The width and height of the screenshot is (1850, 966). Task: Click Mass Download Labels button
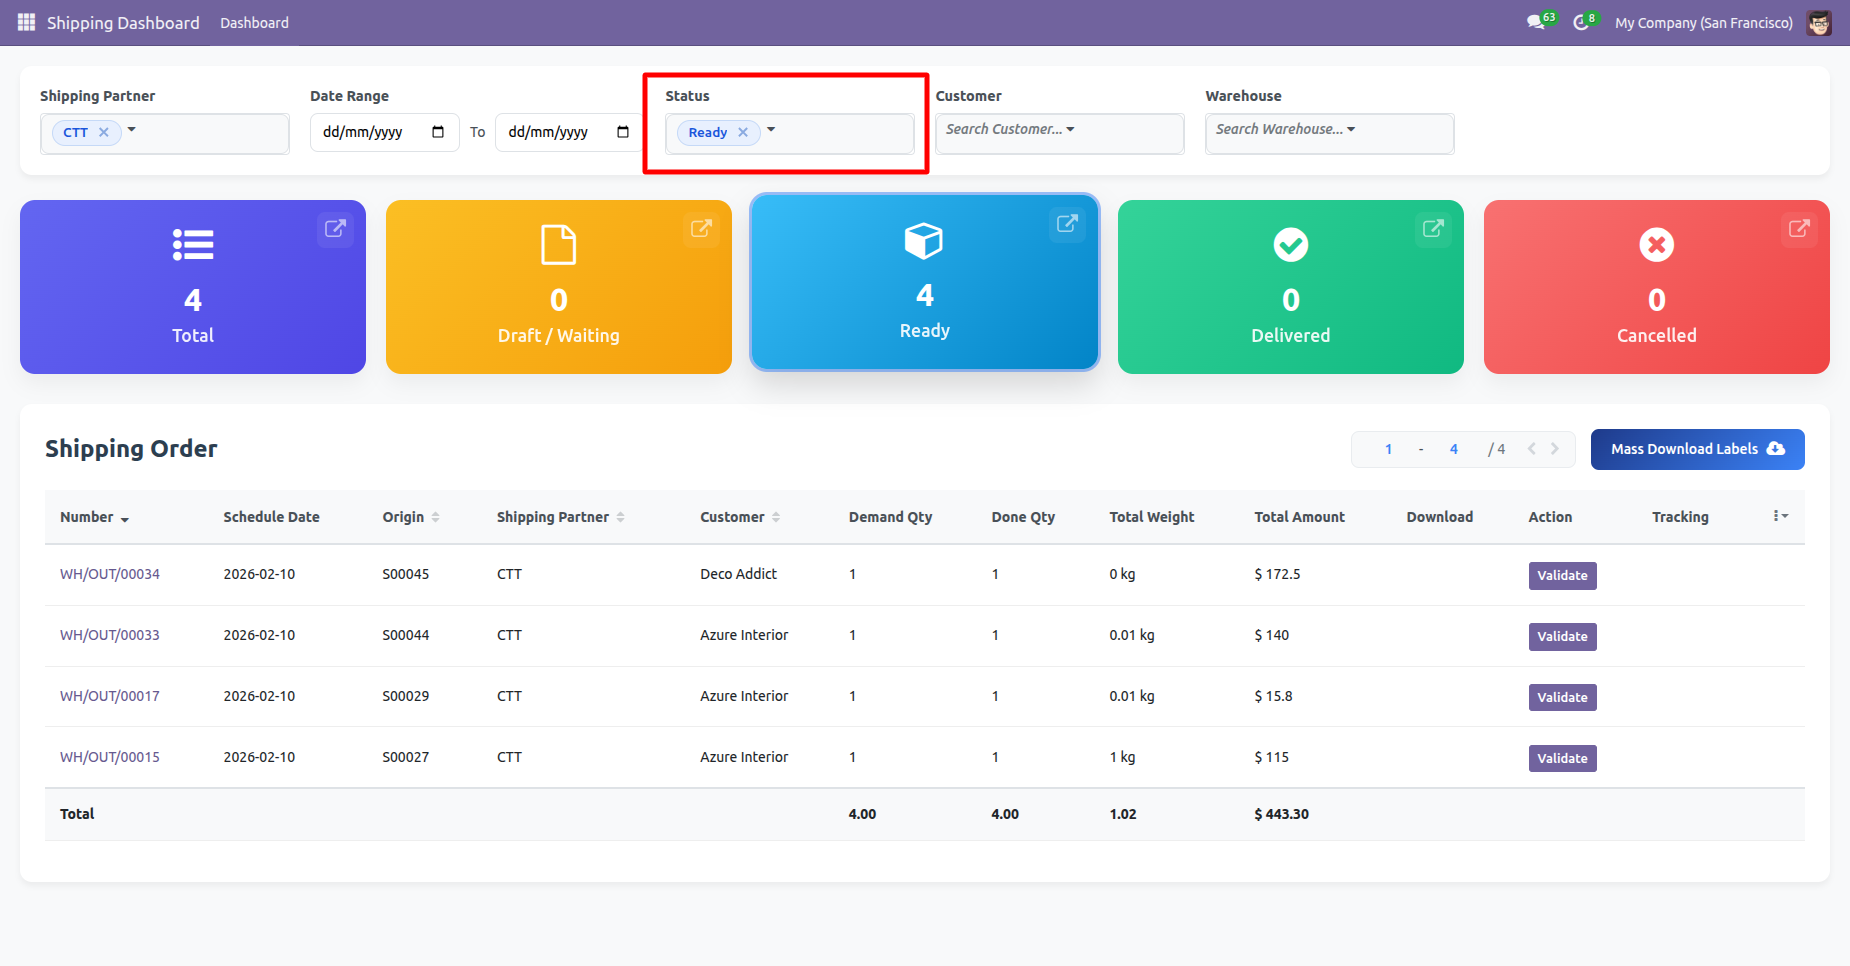pyautogui.click(x=1697, y=449)
